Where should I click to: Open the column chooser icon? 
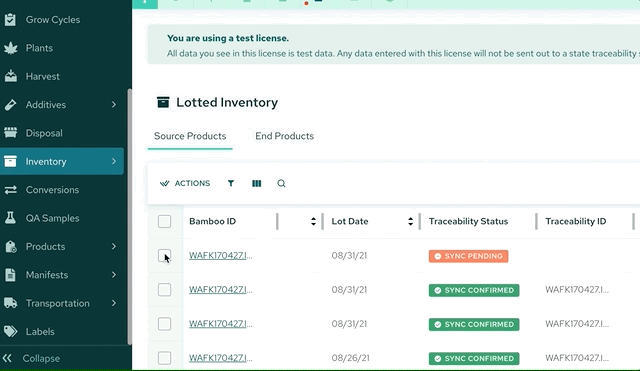point(257,183)
